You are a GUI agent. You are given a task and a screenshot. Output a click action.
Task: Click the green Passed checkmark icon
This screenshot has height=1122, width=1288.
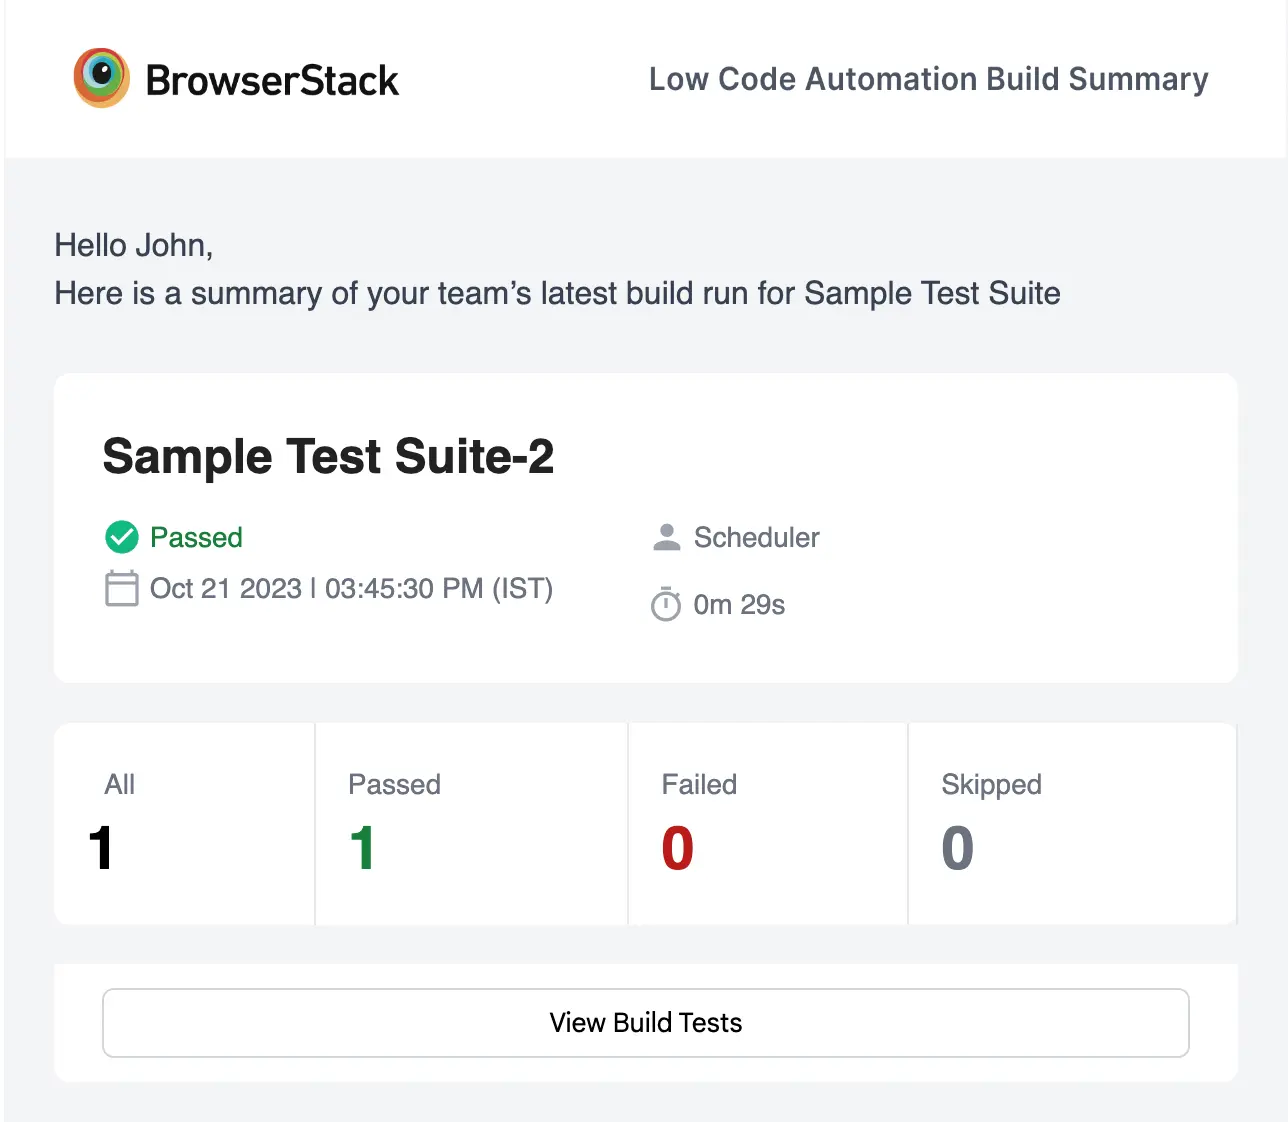pos(122,537)
